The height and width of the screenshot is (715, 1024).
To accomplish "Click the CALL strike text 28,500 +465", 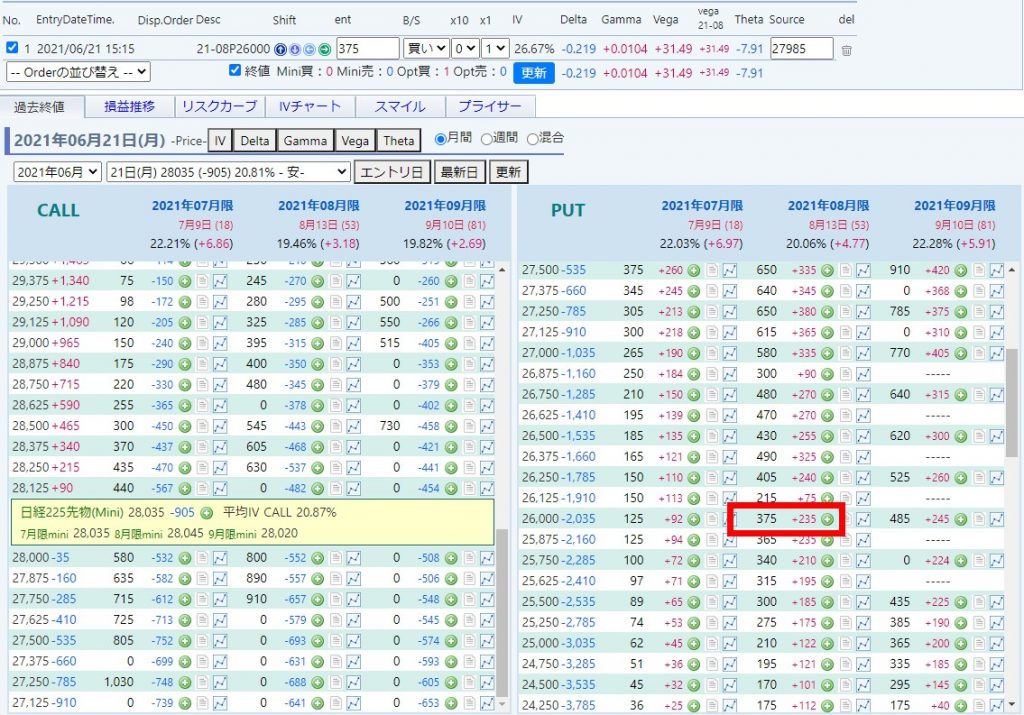I will click(x=46, y=426).
